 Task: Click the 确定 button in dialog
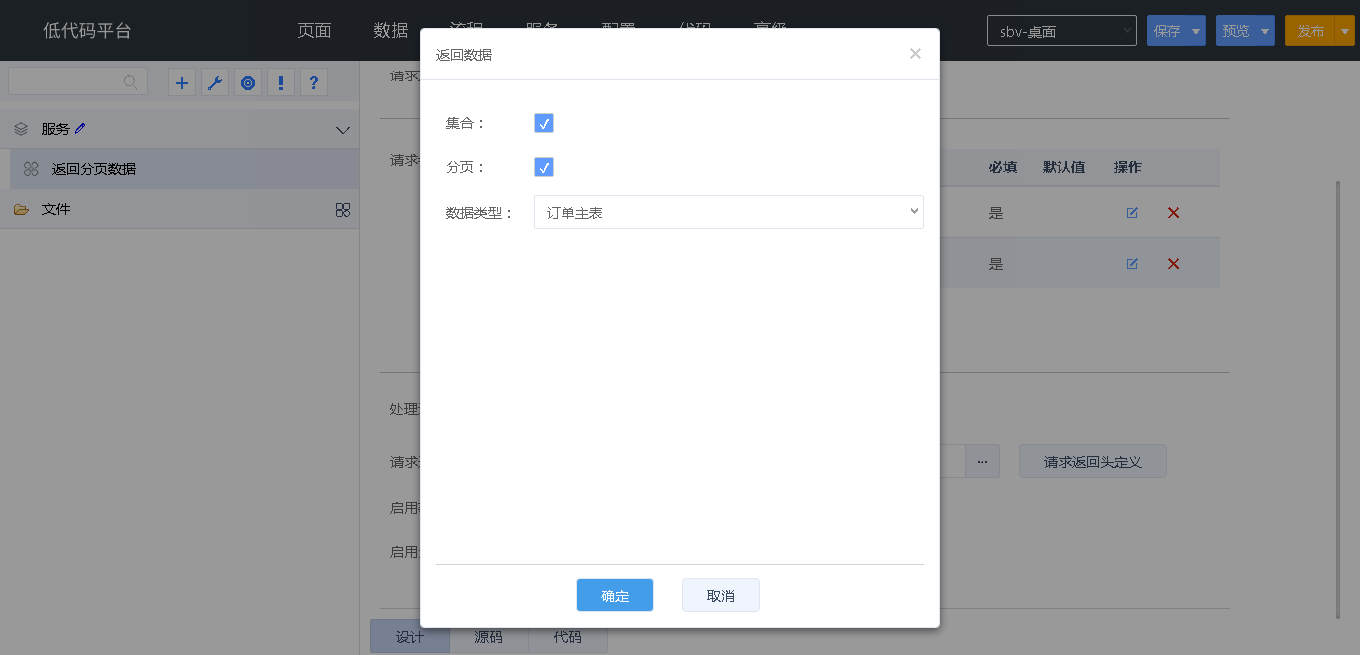pos(615,595)
